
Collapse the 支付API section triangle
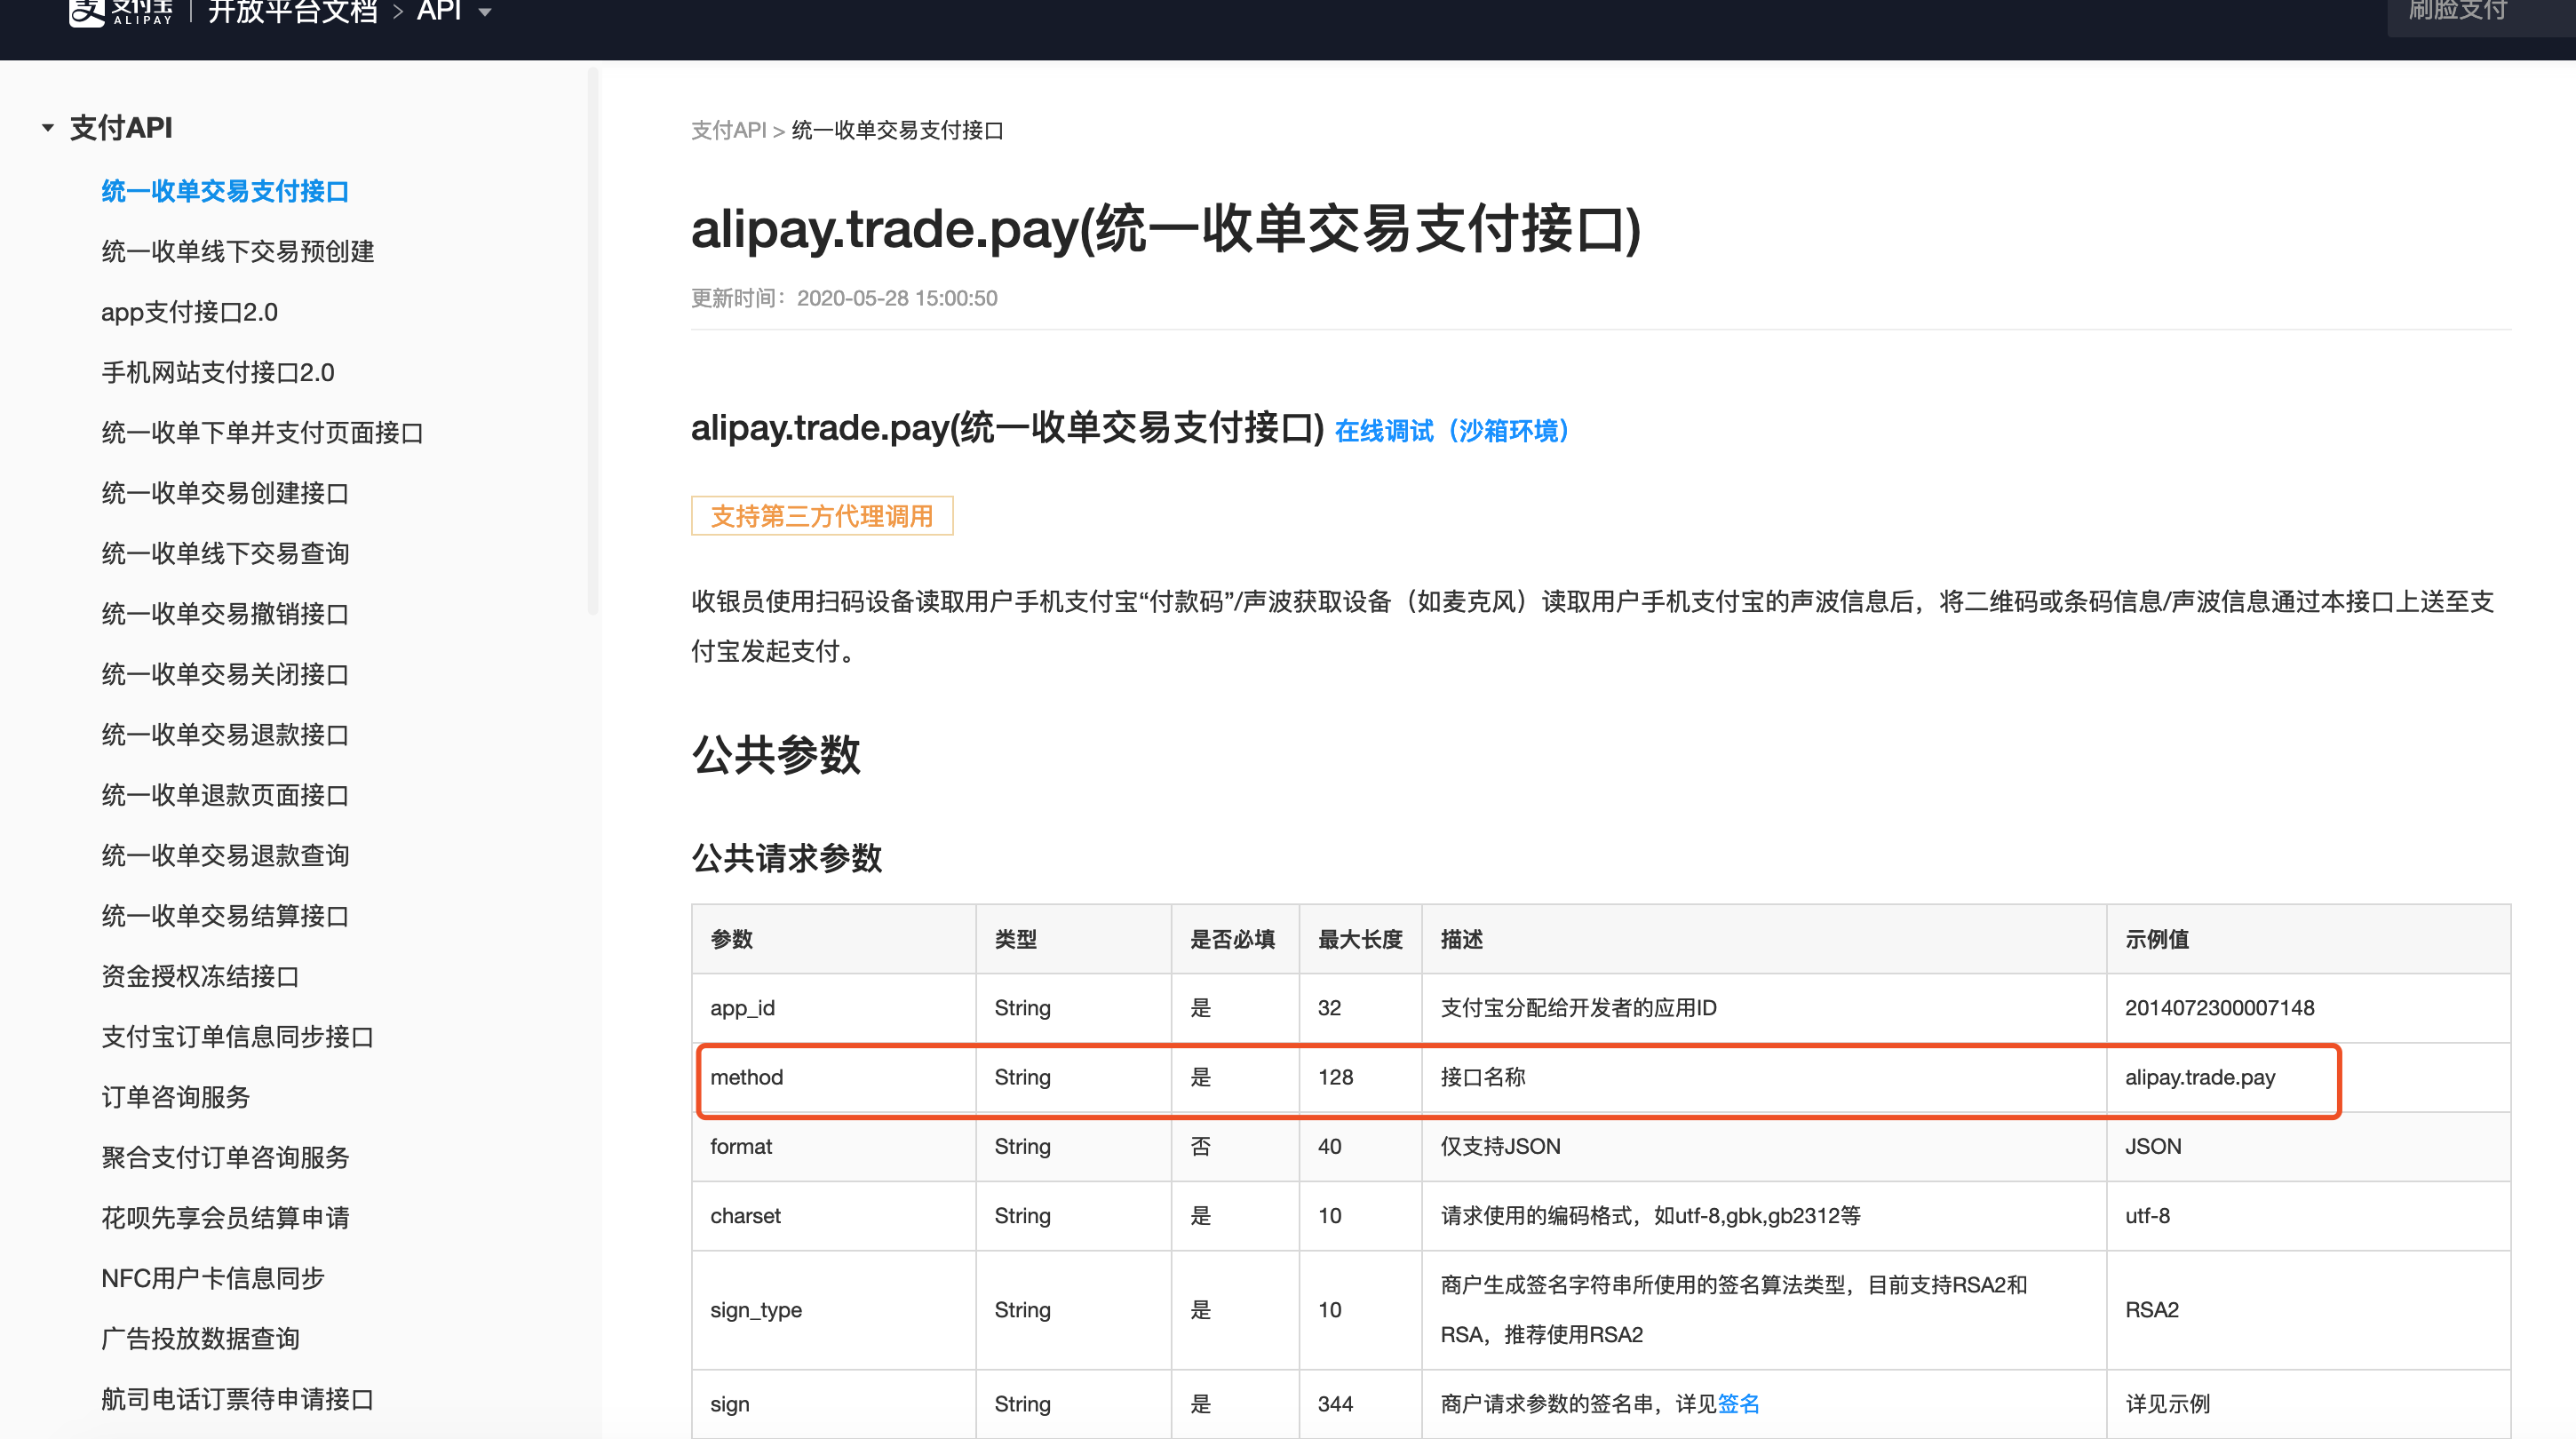[x=46, y=128]
